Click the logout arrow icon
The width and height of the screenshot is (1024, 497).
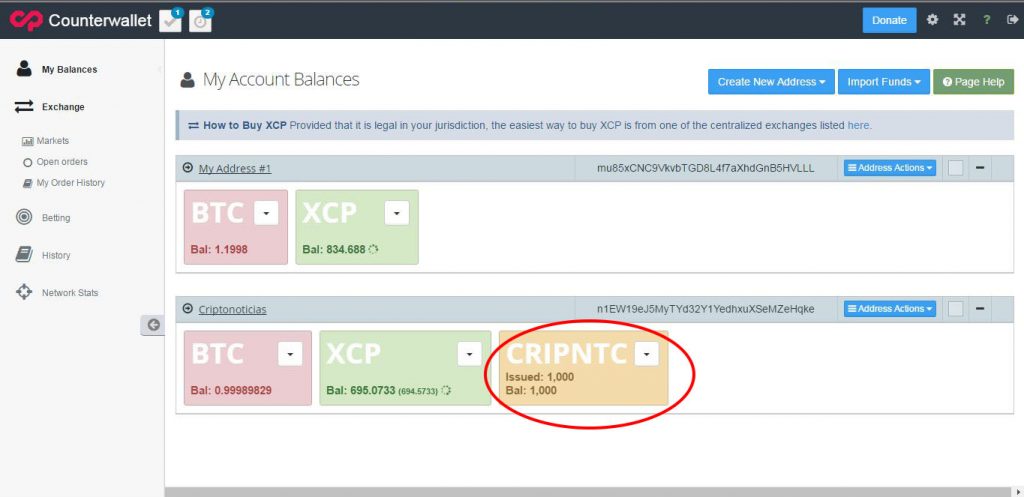[x=1012, y=20]
